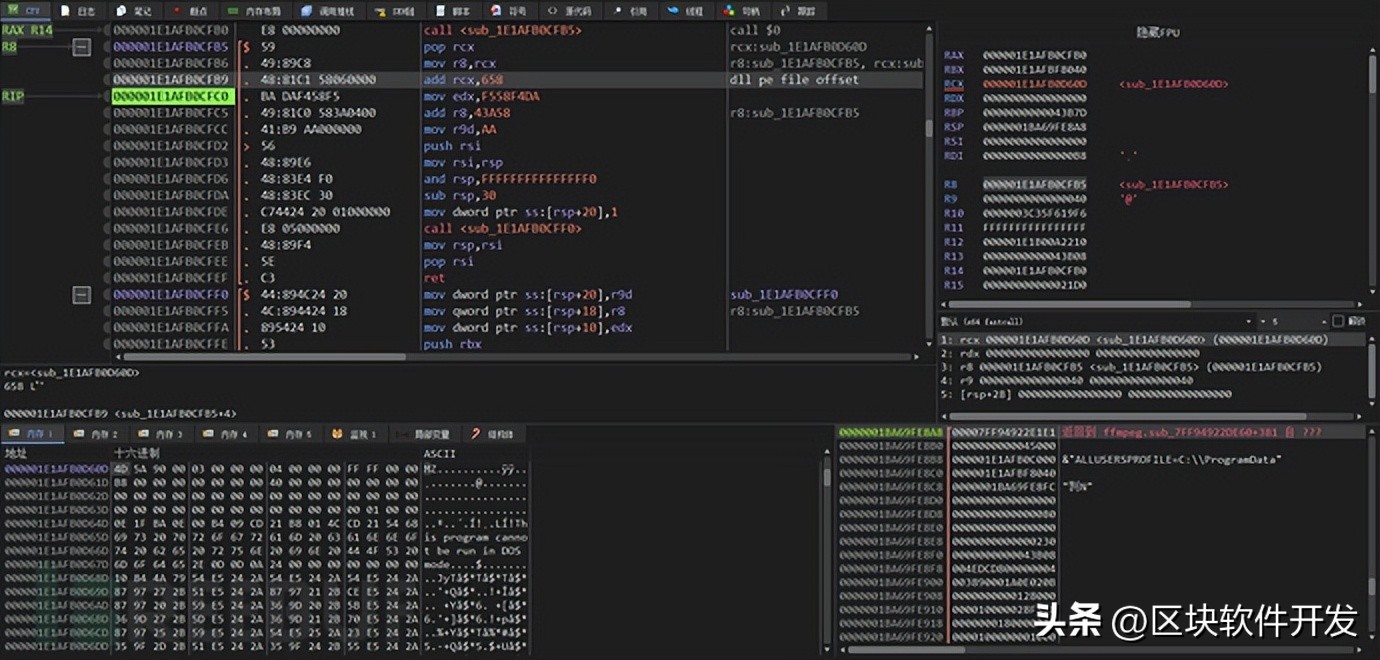Open the calling convention dropdown
This screenshot has height=660, width=1380.
(x=1248, y=322)
